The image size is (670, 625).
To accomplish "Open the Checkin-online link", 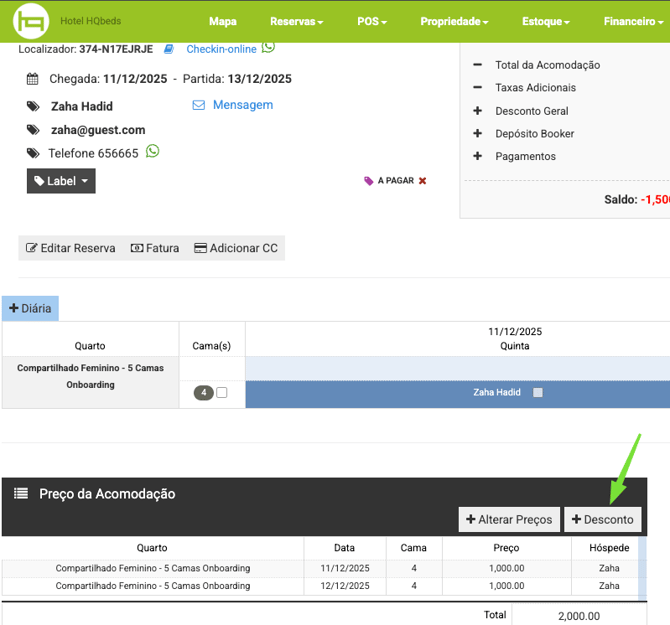I will tap(221, 49).
